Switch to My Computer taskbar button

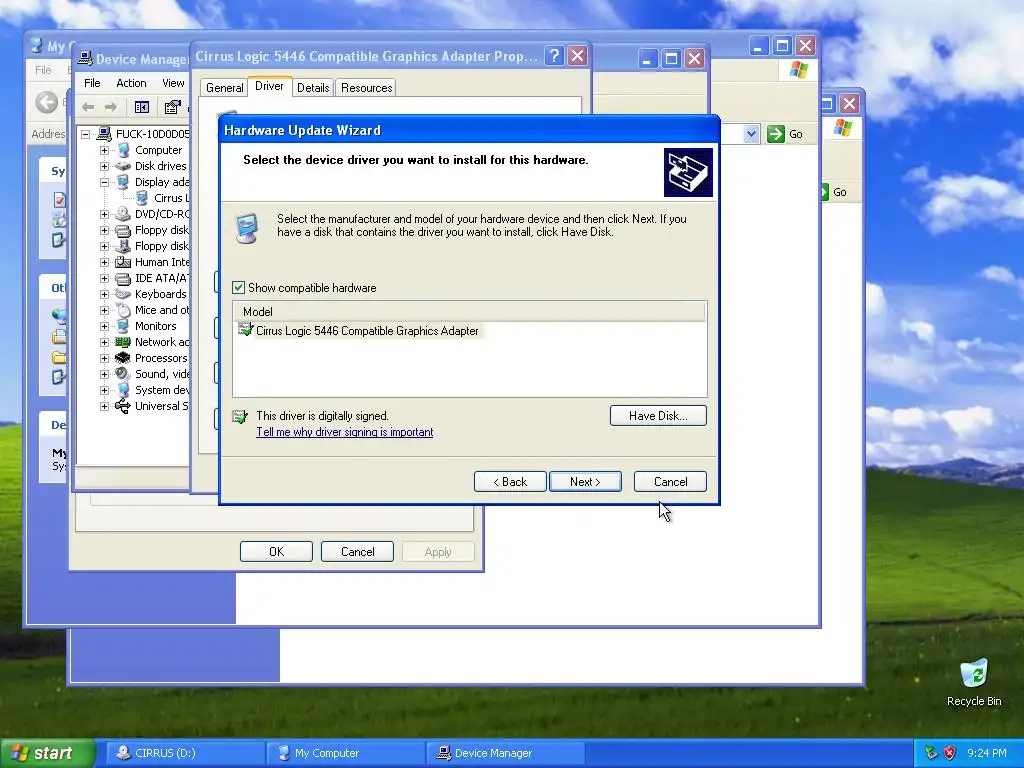(x=345, y=754)
